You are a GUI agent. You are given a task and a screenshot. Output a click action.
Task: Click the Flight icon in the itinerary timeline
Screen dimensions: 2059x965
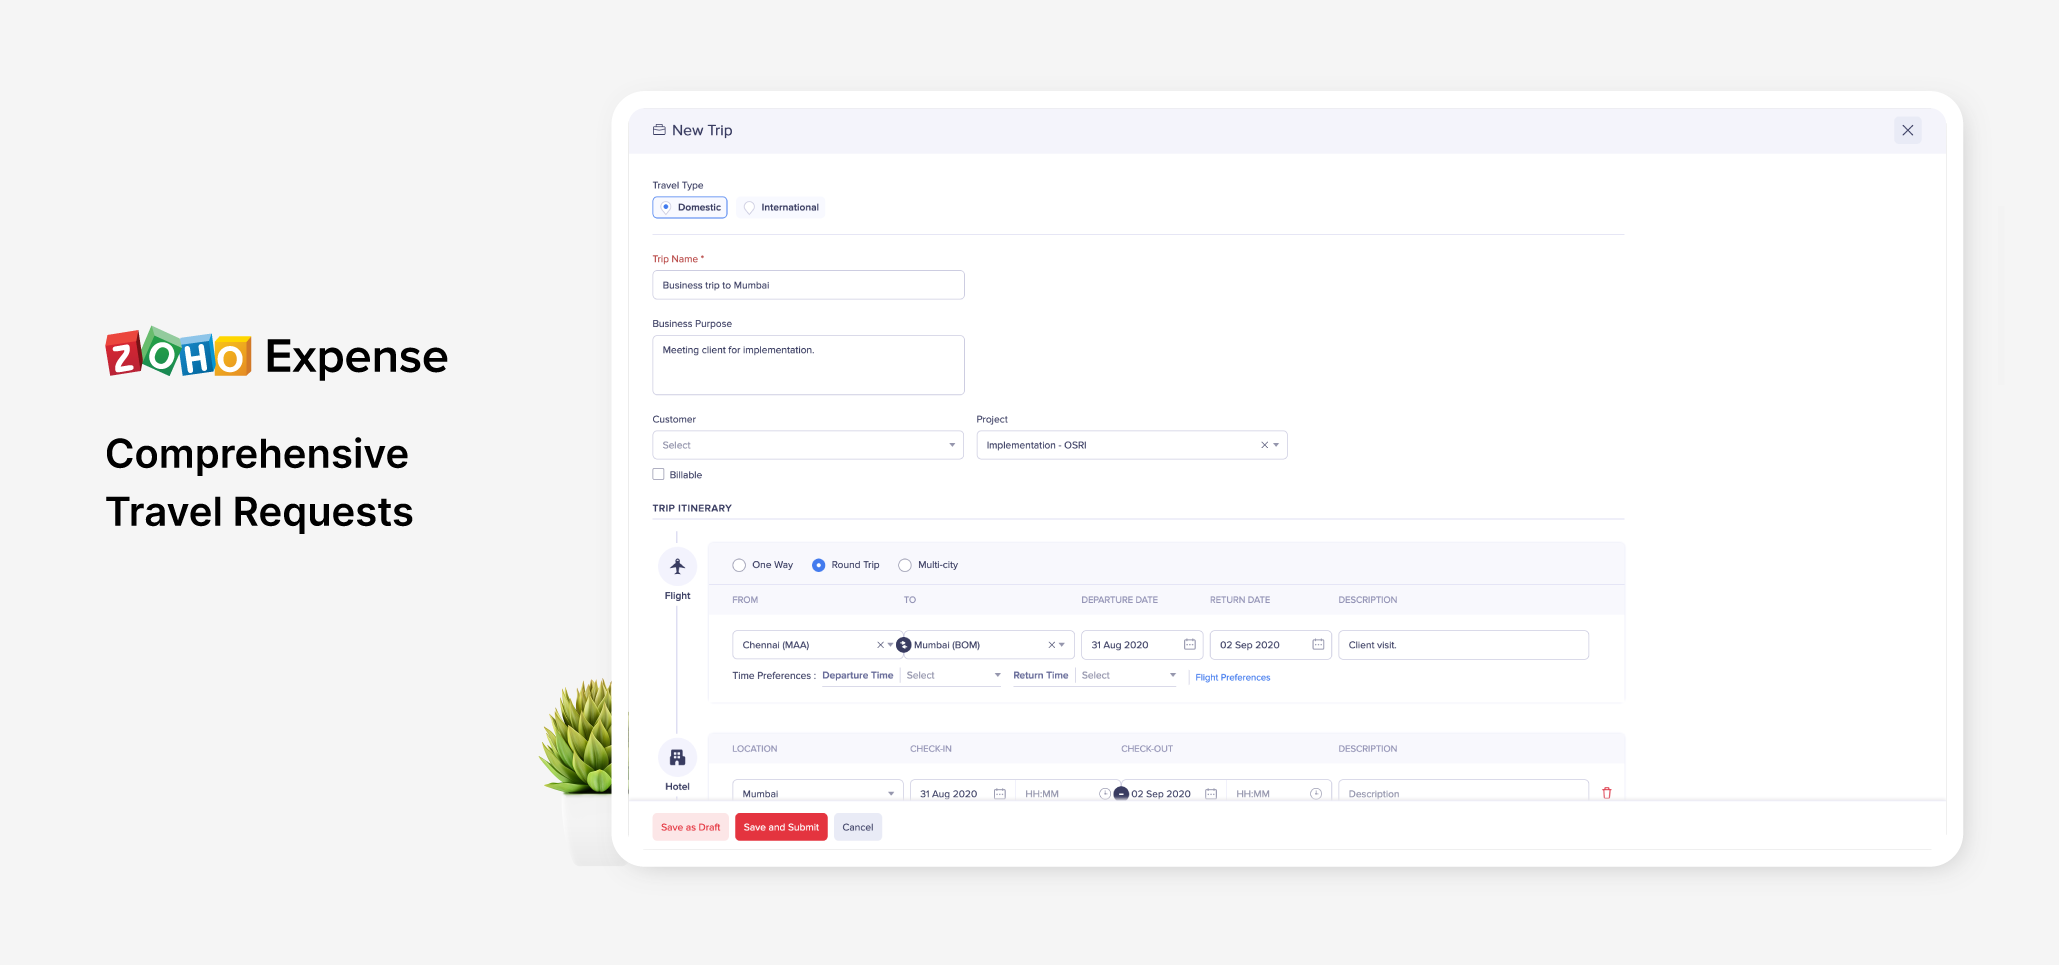[677, 564]
